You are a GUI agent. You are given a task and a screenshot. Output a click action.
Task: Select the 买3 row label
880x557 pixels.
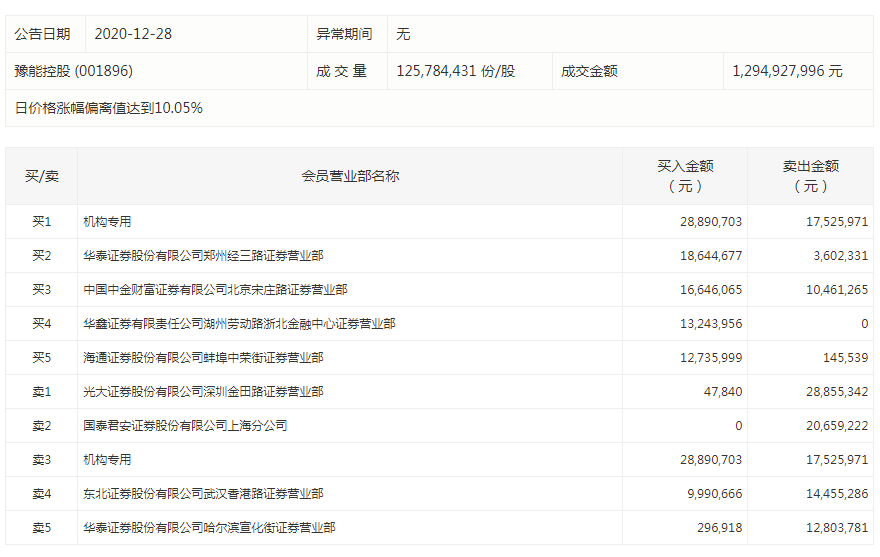[42, 290]
